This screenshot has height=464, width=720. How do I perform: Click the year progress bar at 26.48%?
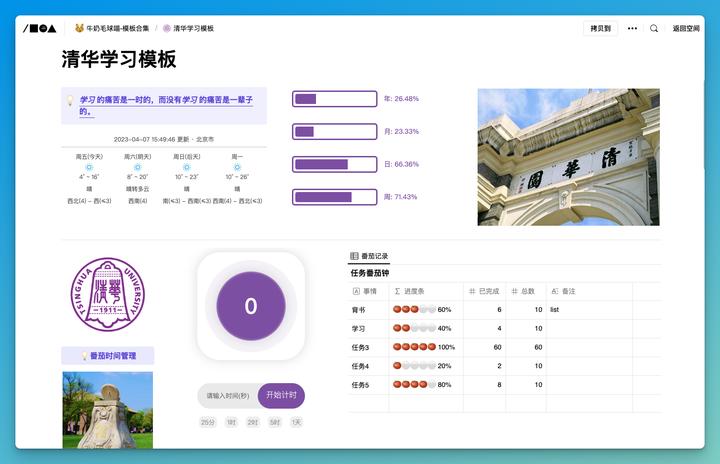[x=335, y=99]
